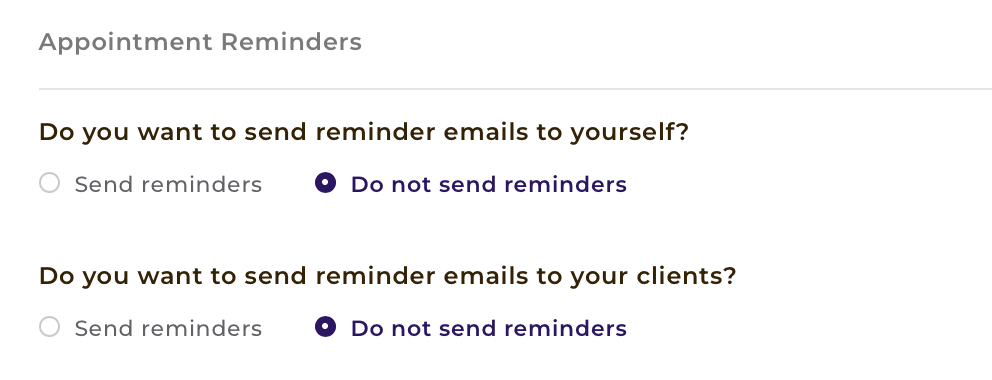The image size is (992, 380).
Task: Click the "Send reminders" label under the clients question
Action: point(168,329)
